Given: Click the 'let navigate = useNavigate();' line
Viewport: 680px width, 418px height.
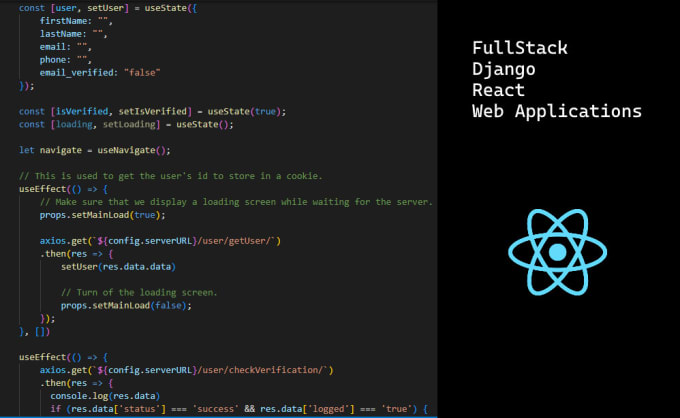Looking at the screenshot, I should [95, 150].
